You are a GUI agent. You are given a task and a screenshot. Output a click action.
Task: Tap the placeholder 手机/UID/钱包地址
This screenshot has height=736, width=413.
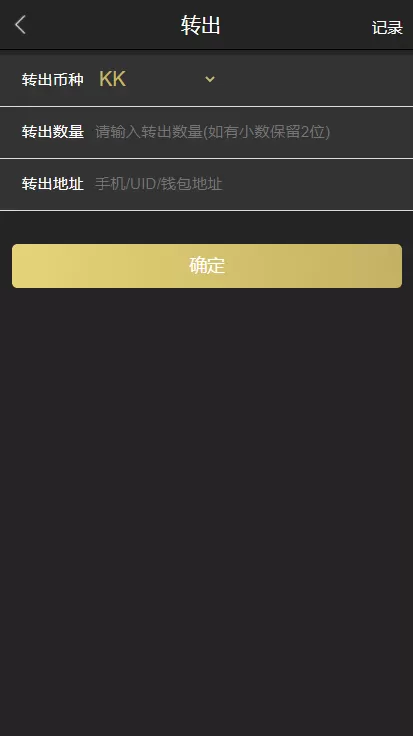(159, 184)
